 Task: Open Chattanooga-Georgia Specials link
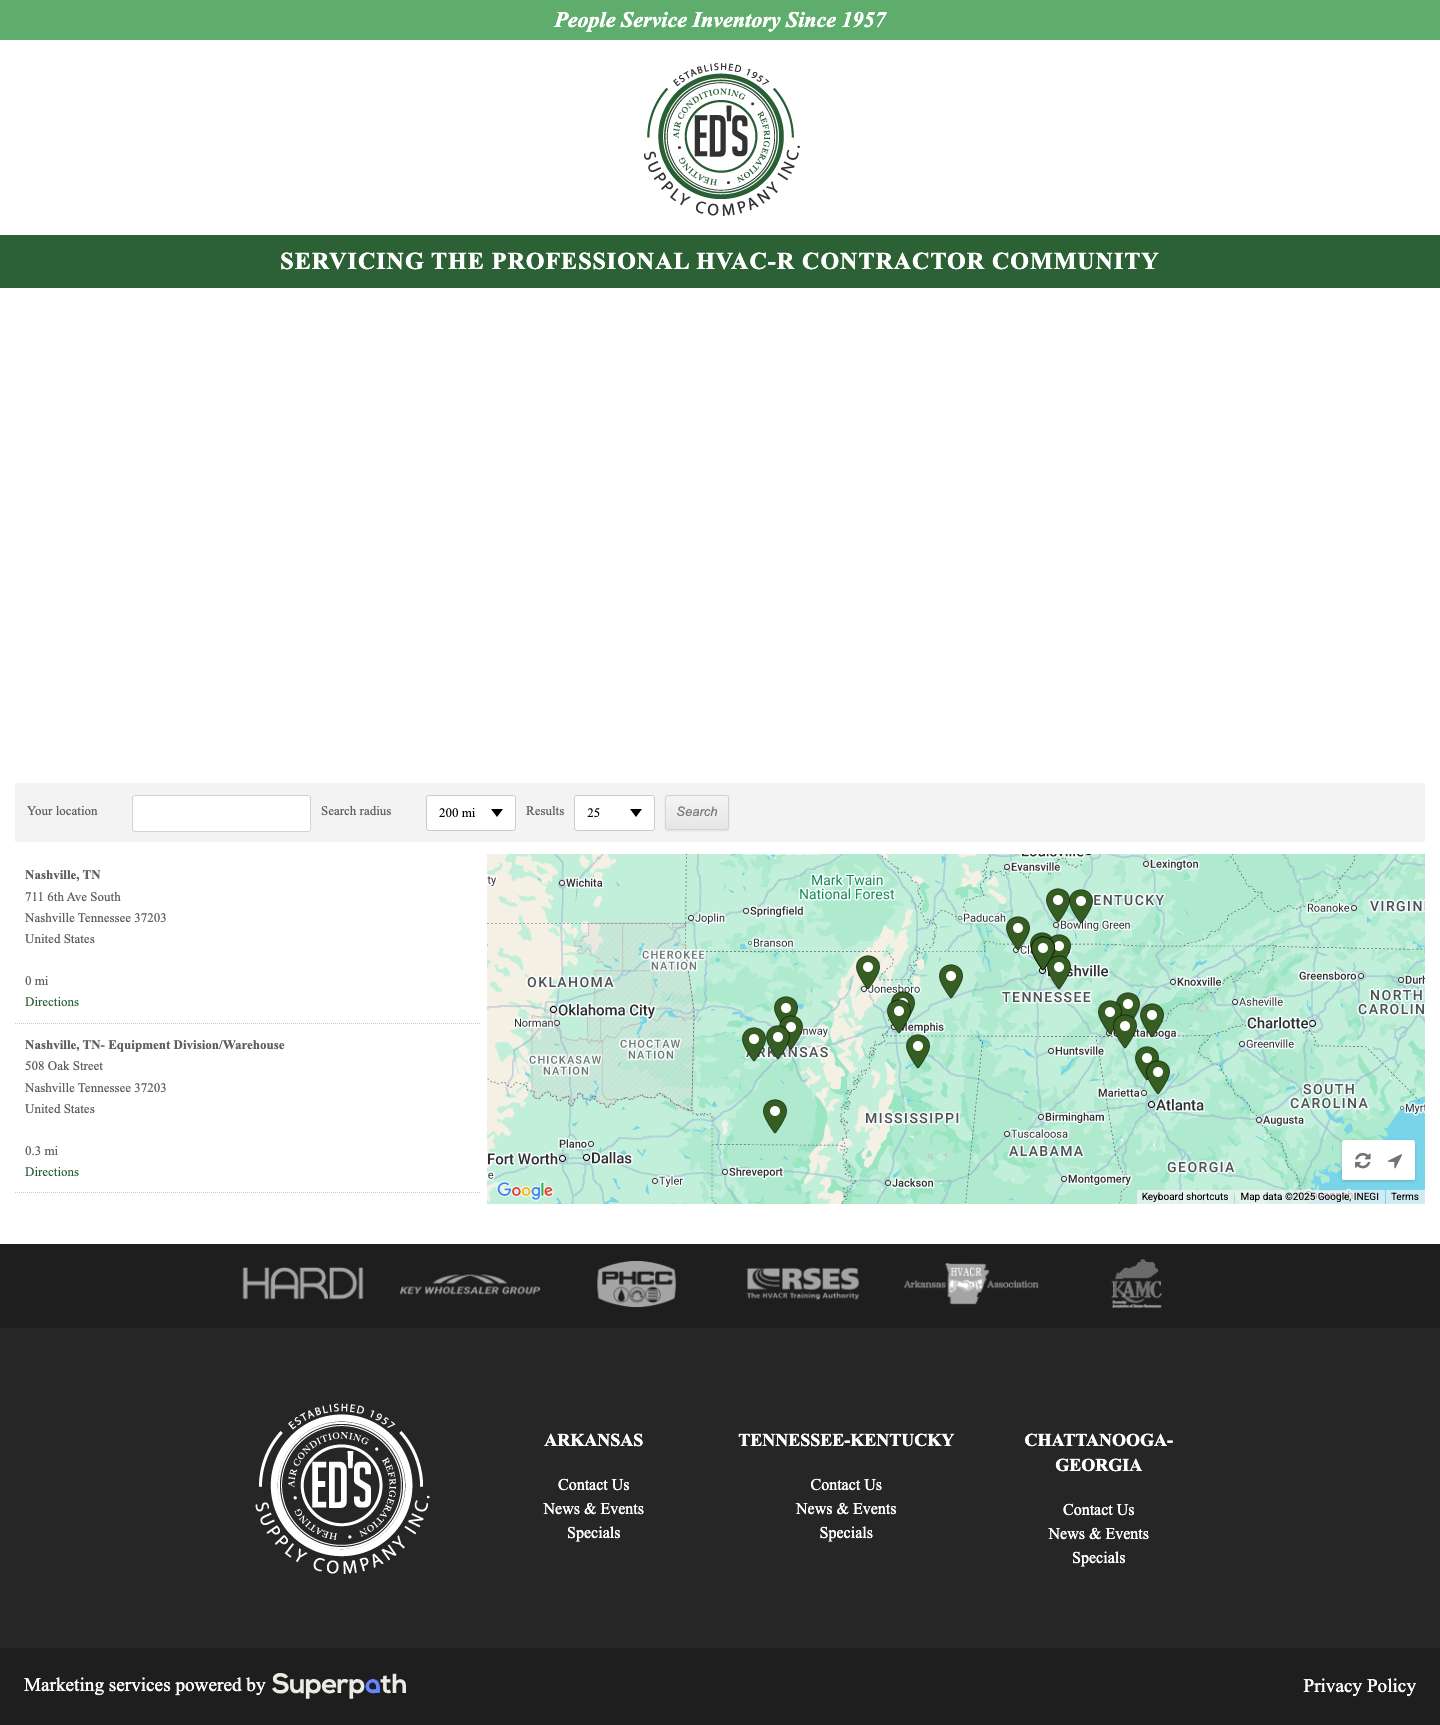[1099, 1558]
